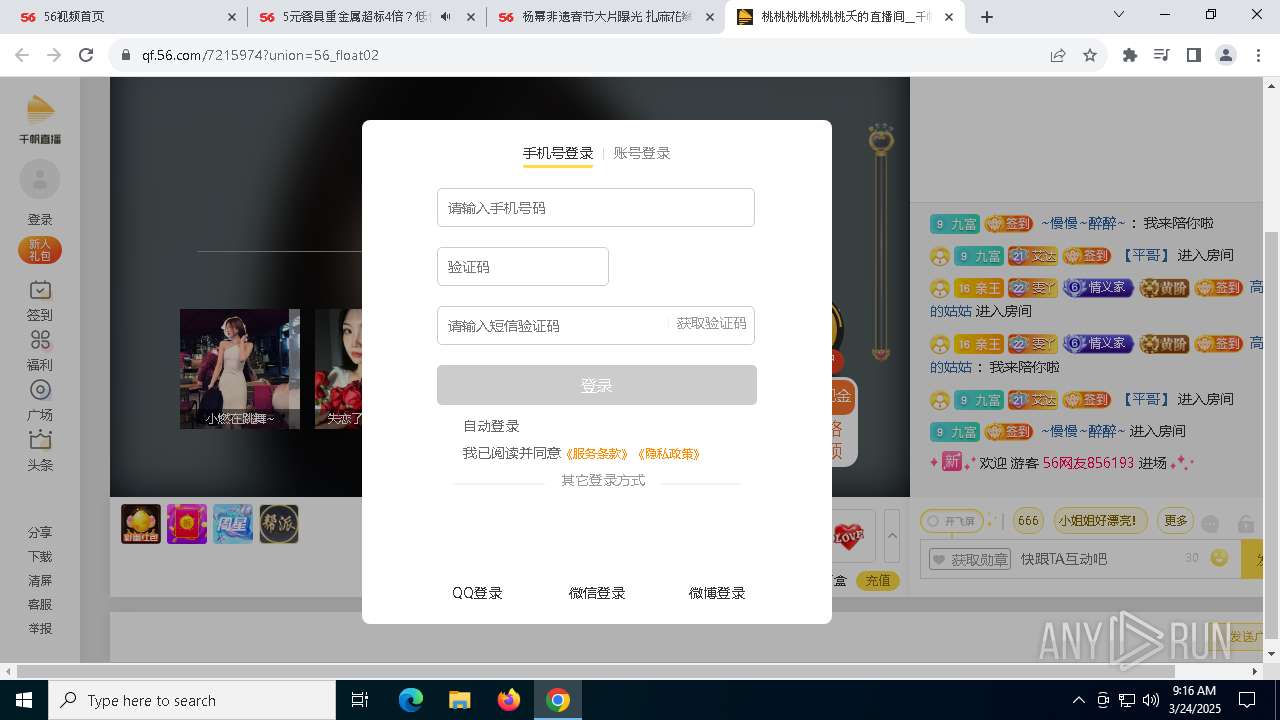Open File Explorer from taskbar

[x=459, y=700]
